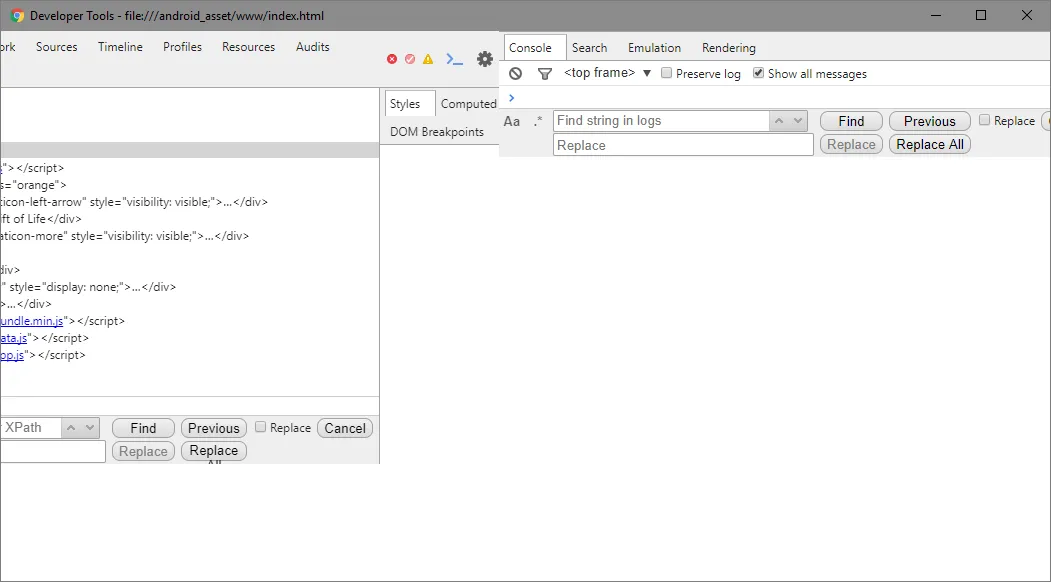Viewport: 1051px width, 582px height.
Task: Open the ata.js script link
Action: point(13,338)
